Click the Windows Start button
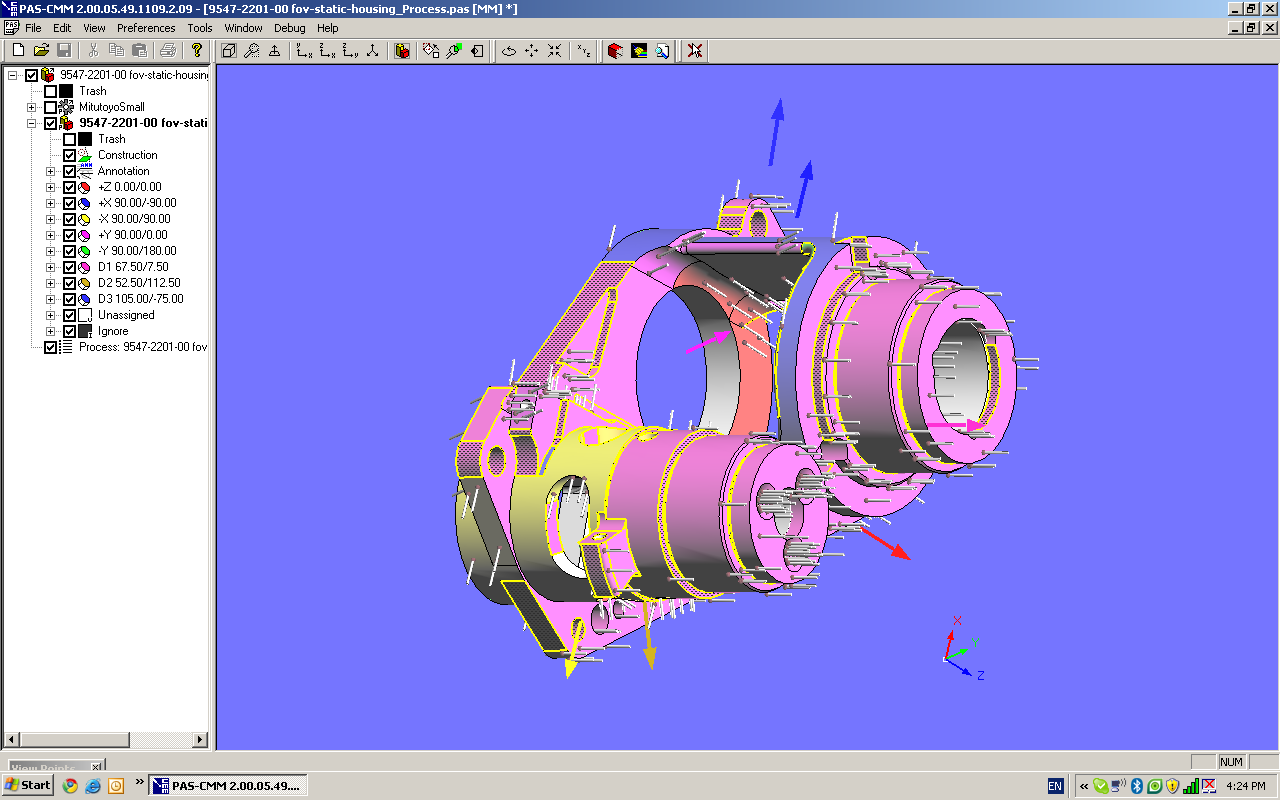1280x800 pixels. [28, 785]
